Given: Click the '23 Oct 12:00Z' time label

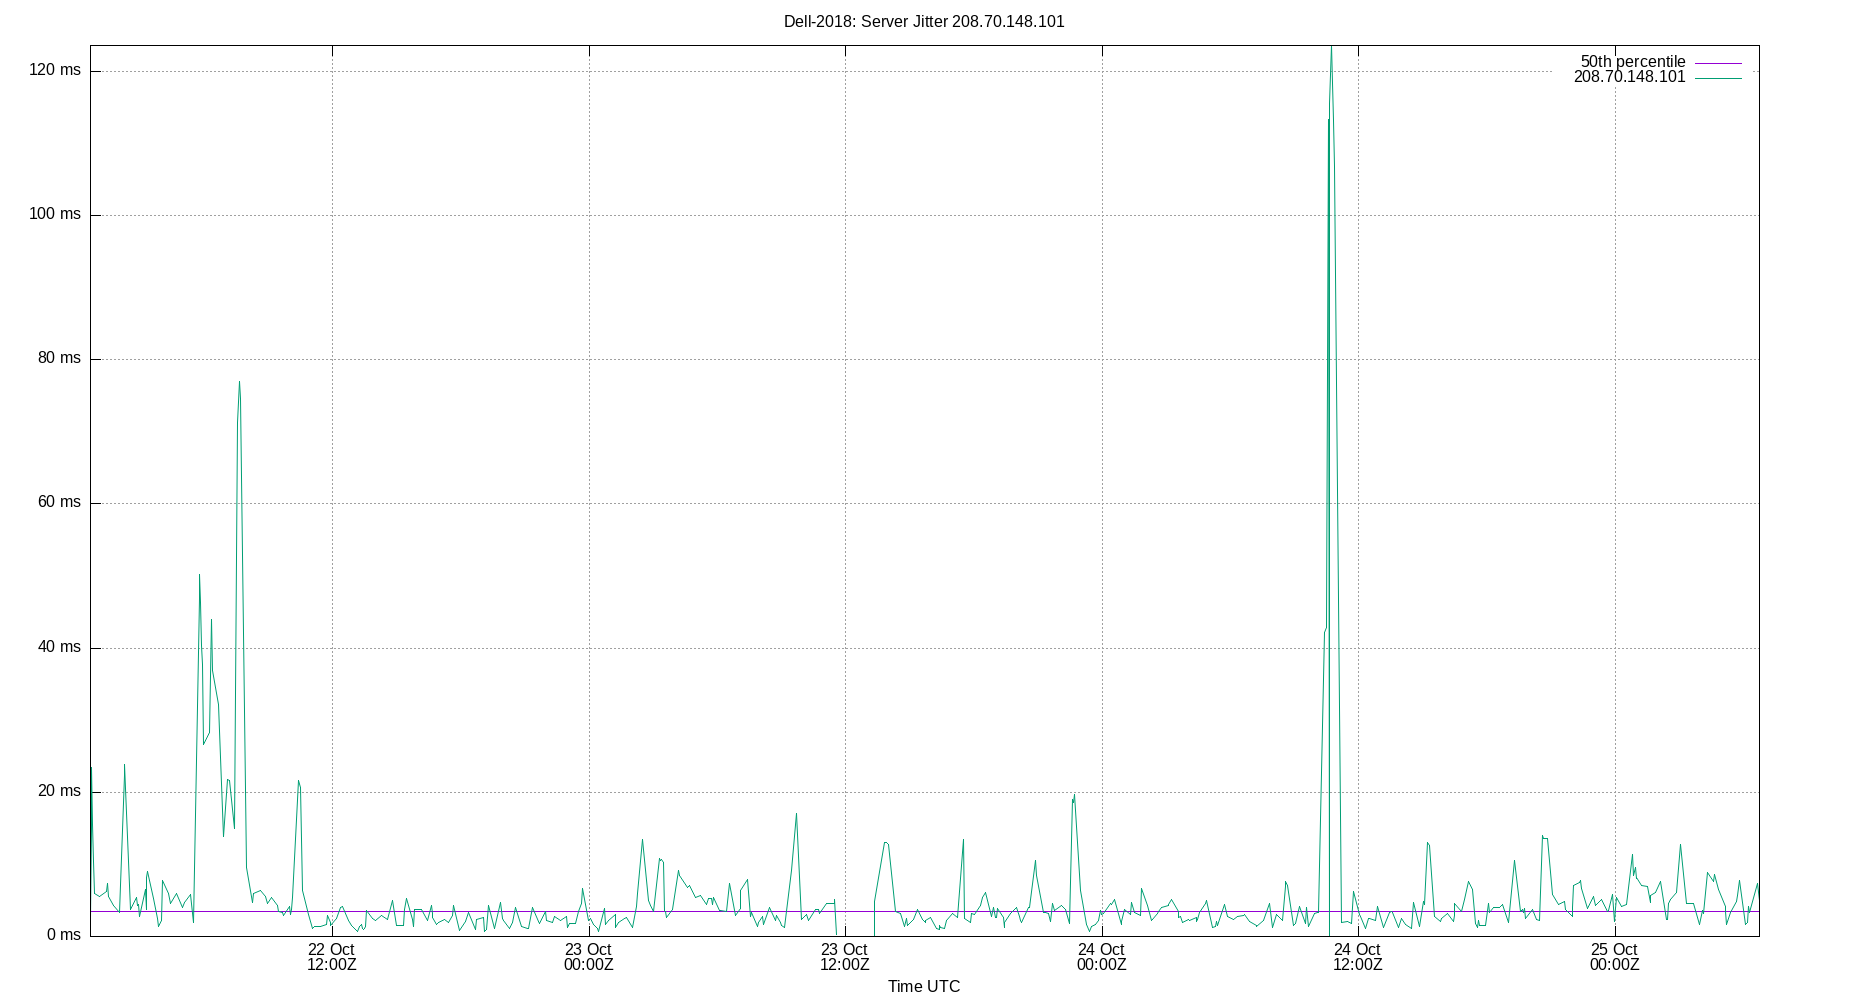Looking at the screenshot, I should [x=845, y=957].
